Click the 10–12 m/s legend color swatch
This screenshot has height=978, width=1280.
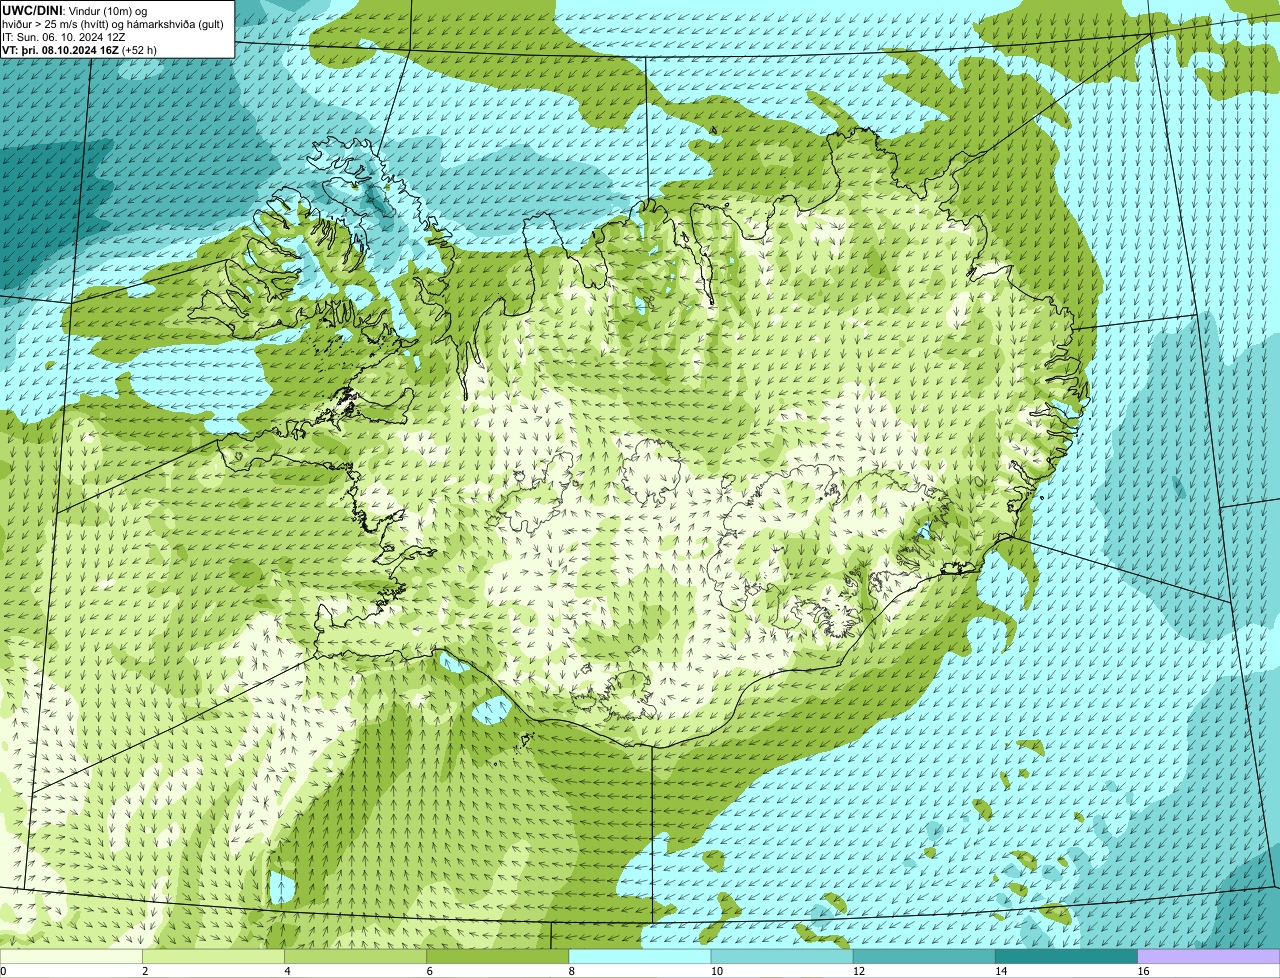(x=782, y=956)
